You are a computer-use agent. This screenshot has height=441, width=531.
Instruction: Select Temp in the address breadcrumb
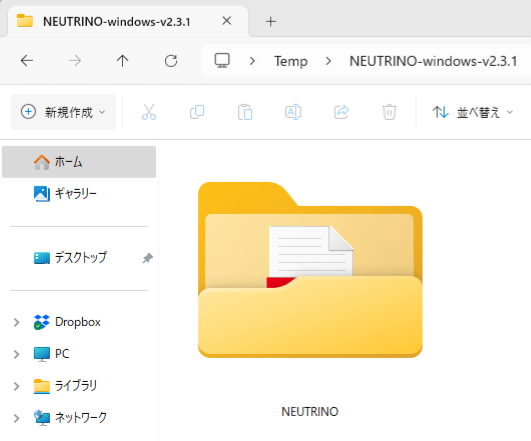[x=291, y=61]
